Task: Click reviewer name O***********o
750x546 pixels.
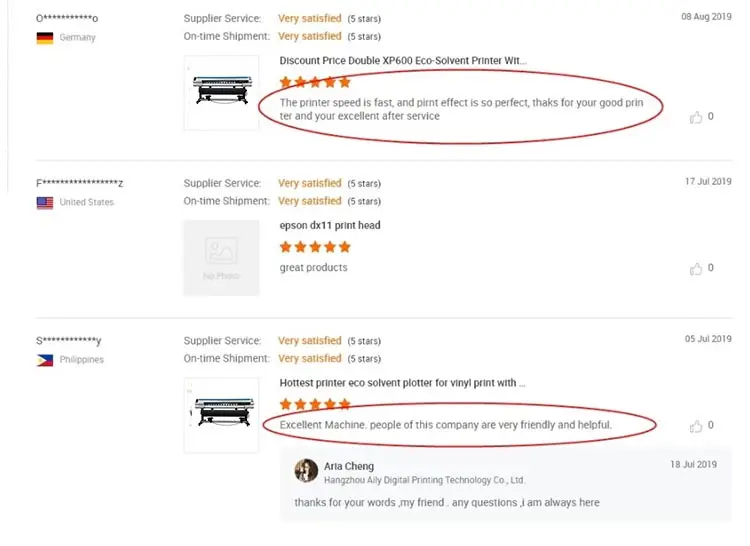Action: point(67,19)
